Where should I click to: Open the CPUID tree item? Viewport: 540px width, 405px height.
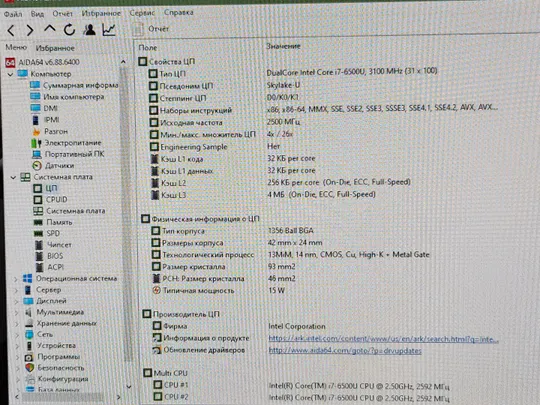click(x=50, y=200)
